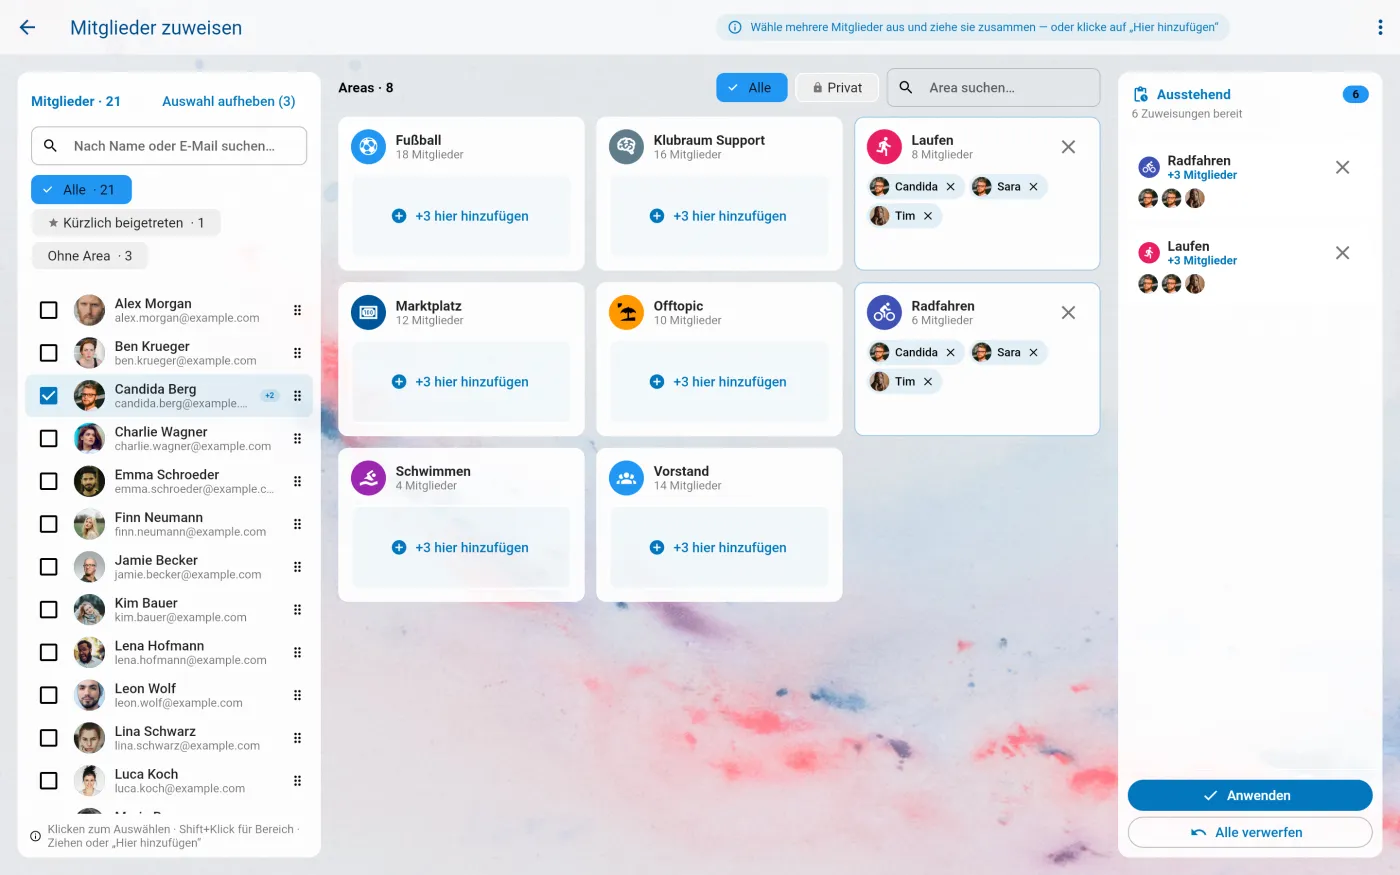Viewport: 1400px width, 875px height.
Task: Click the Offtopic beach umbrella icon
Action: click(x=626, y=313)
